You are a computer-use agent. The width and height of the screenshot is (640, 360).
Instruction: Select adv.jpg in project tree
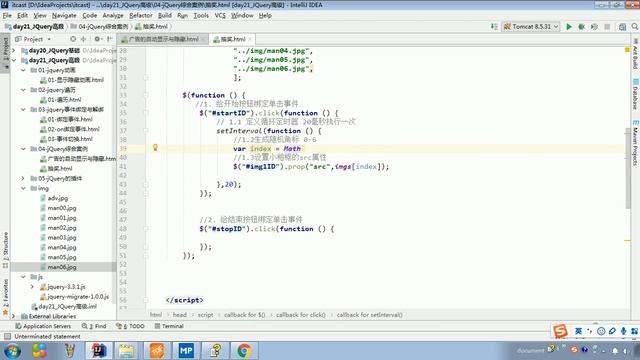tap(58, 198)
